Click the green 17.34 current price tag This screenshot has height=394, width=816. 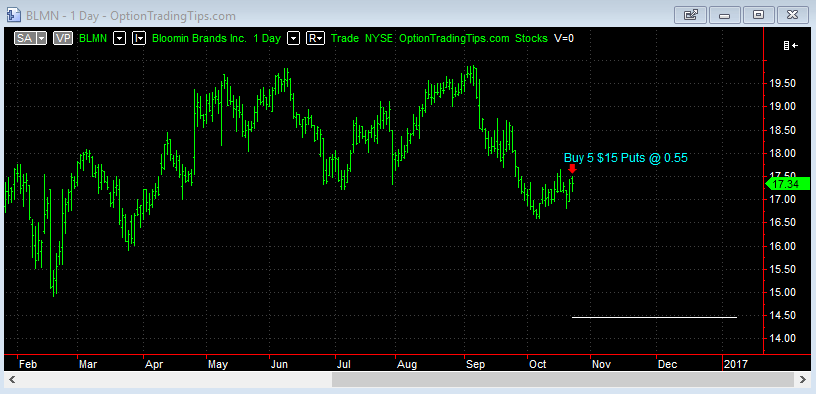(x=787, y=184)
